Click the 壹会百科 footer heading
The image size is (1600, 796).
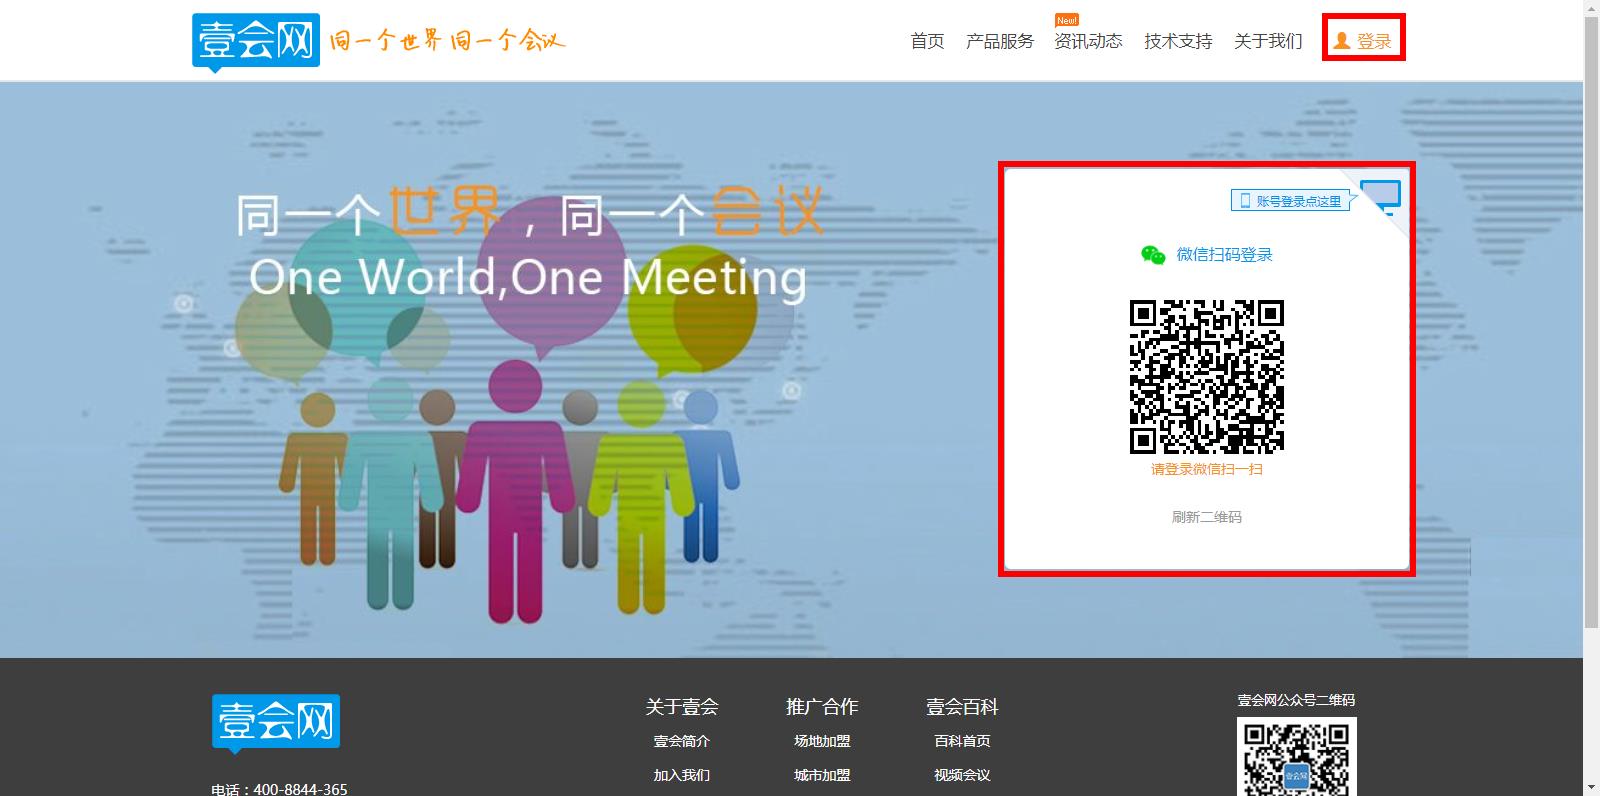tap(962, 707)
